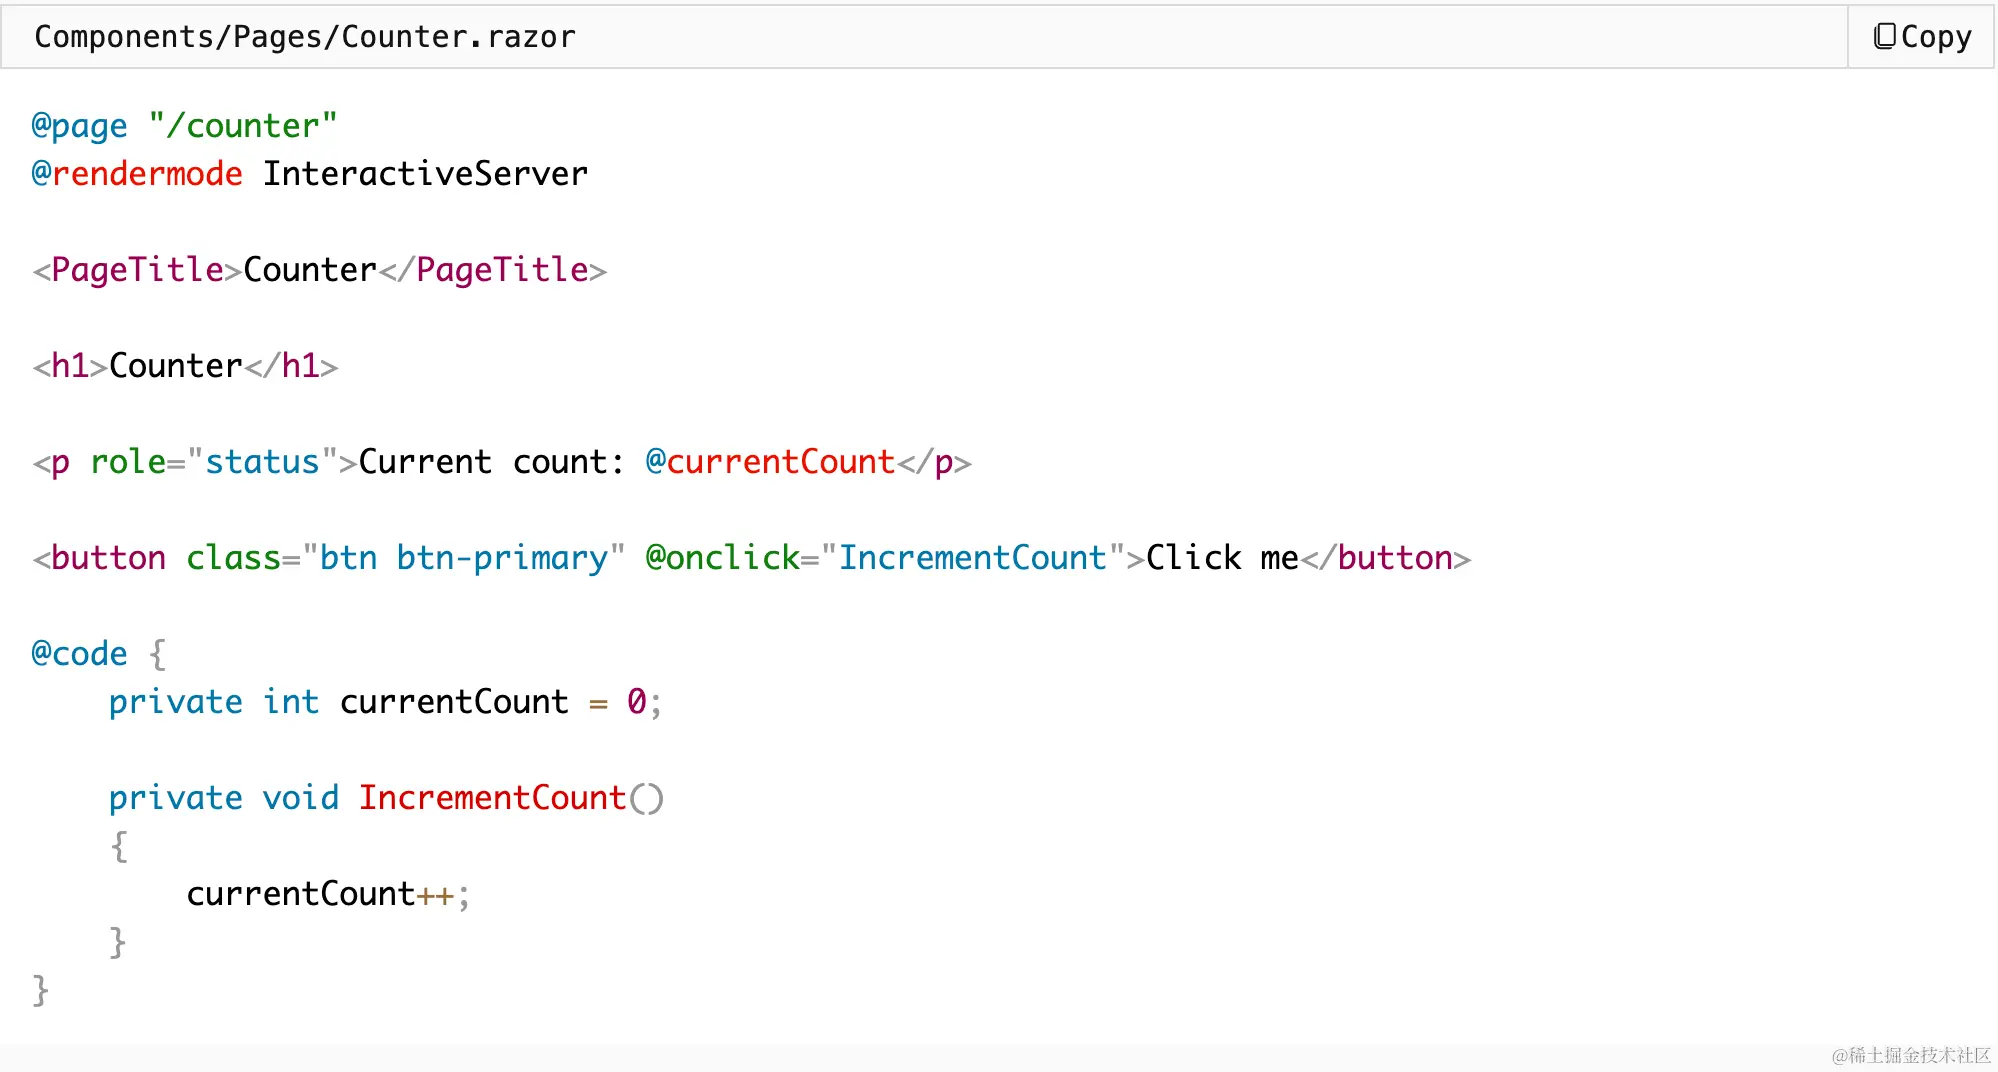Click the void keyword in the method declaration
Screen dimensions: 1998x1072
click(300, 798)
